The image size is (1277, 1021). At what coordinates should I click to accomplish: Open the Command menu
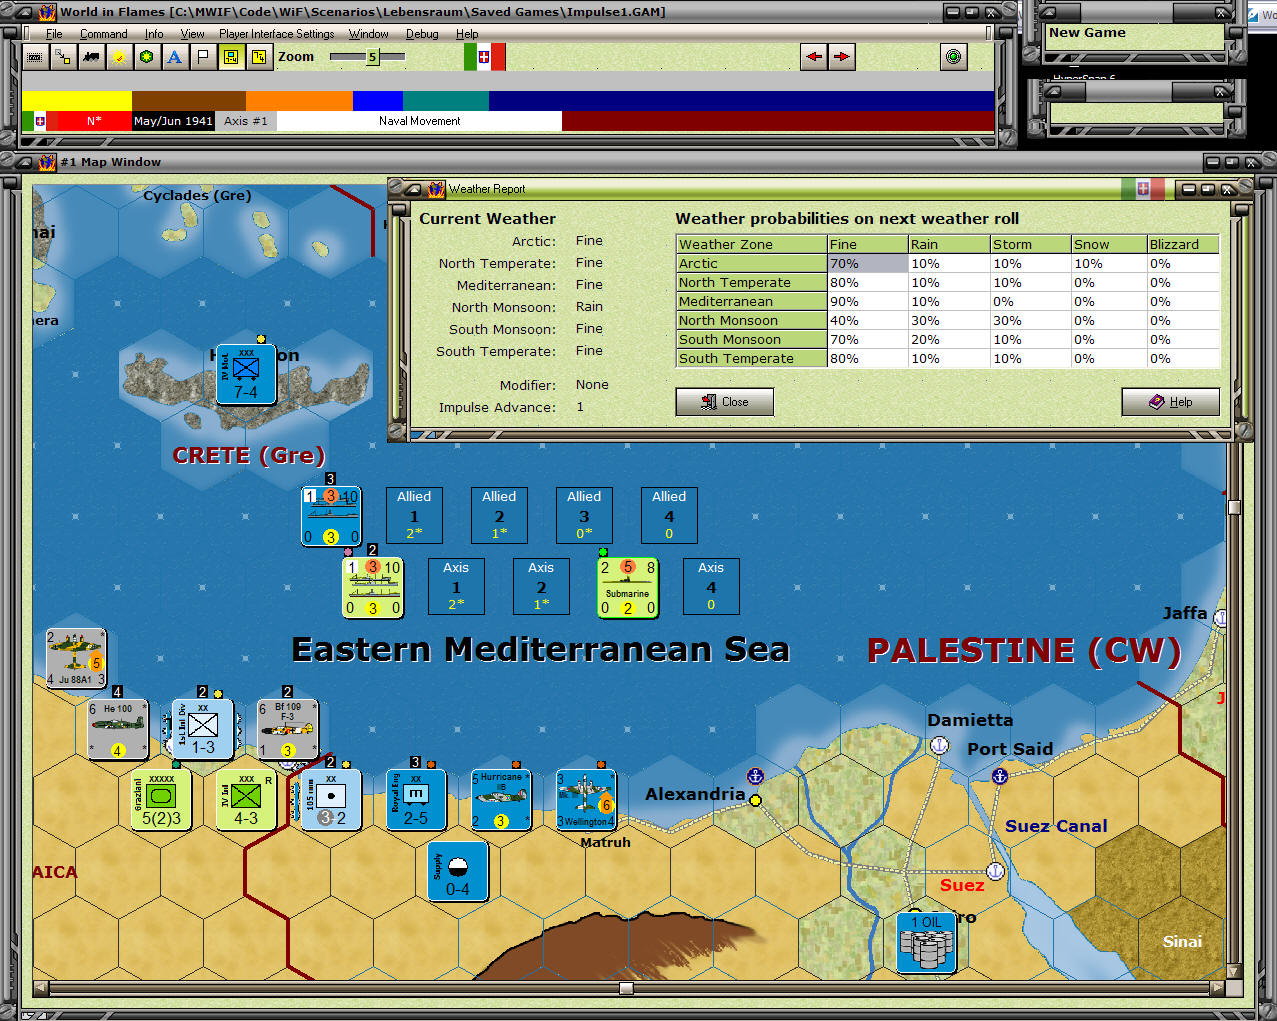pos(104,34)
